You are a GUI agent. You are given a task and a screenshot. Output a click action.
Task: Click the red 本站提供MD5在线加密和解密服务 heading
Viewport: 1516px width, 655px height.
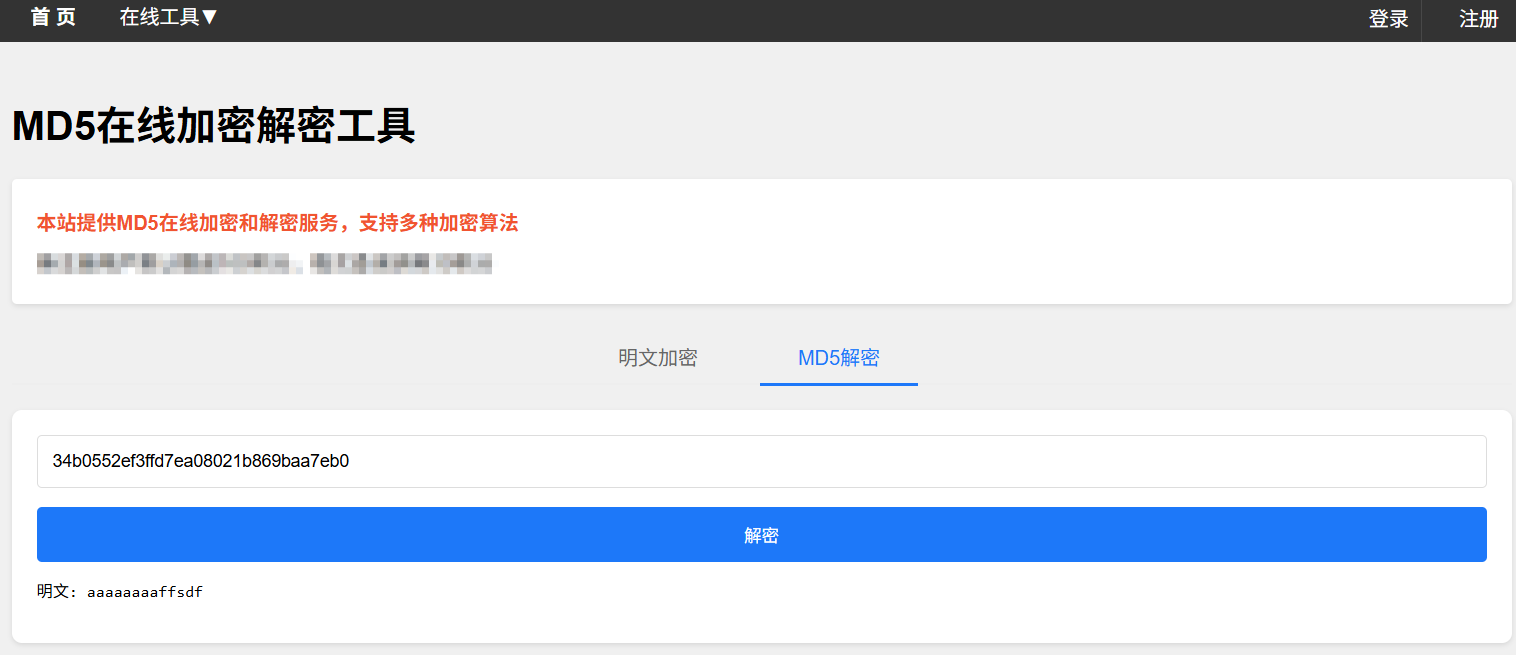point(277,223)
